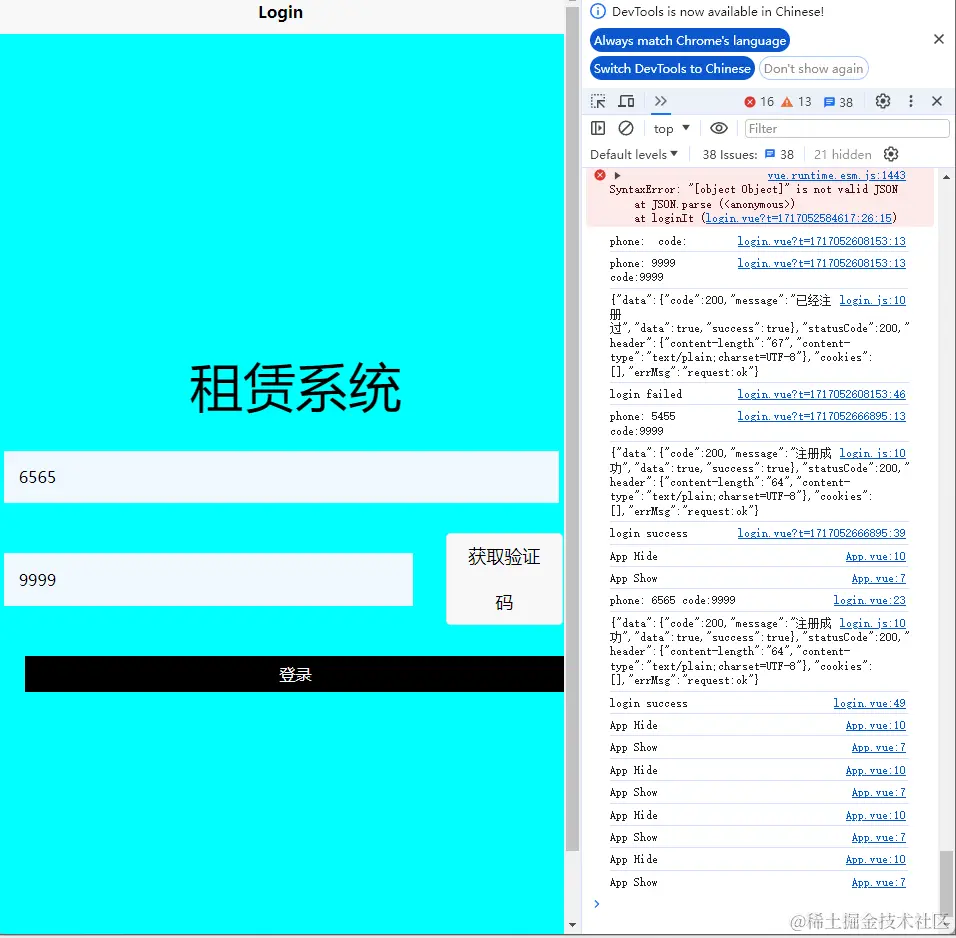The image size is (956, 938).
Task: Click the 租赁系统 heading
Action: click(x=296, y=388)
